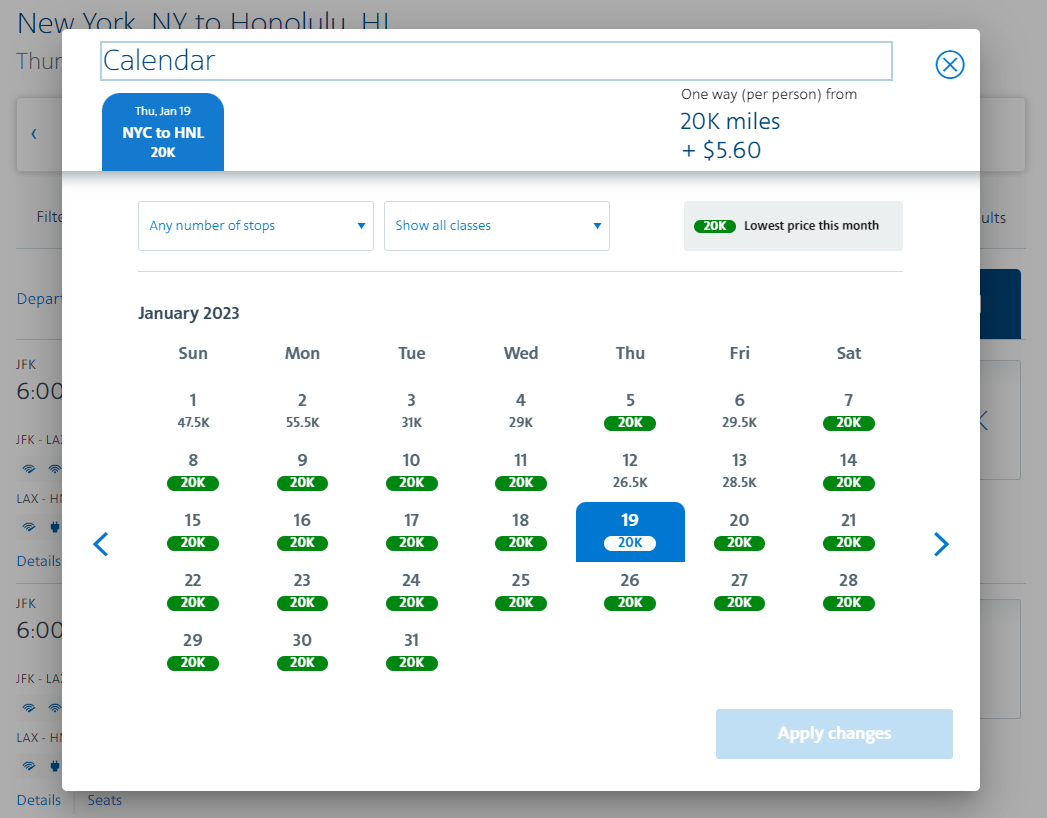Click the January 2023 month heading

pyautogui.click(x=189, y=313)
